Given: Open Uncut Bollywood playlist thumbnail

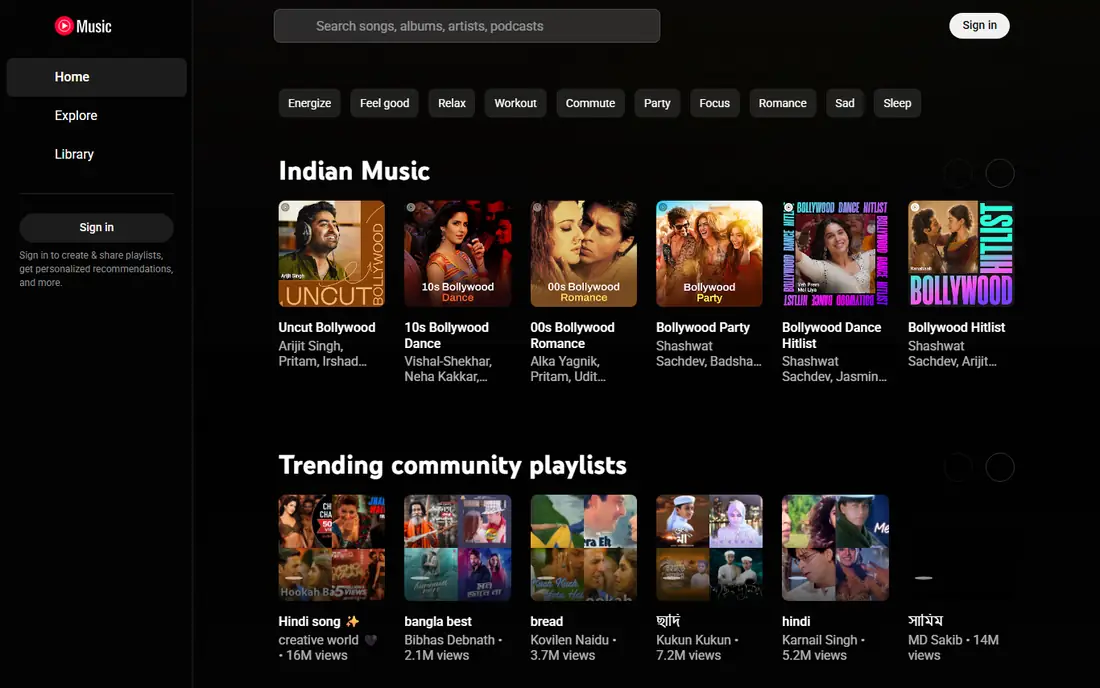Looking at the screenshot, I should (x=331, y=254).
